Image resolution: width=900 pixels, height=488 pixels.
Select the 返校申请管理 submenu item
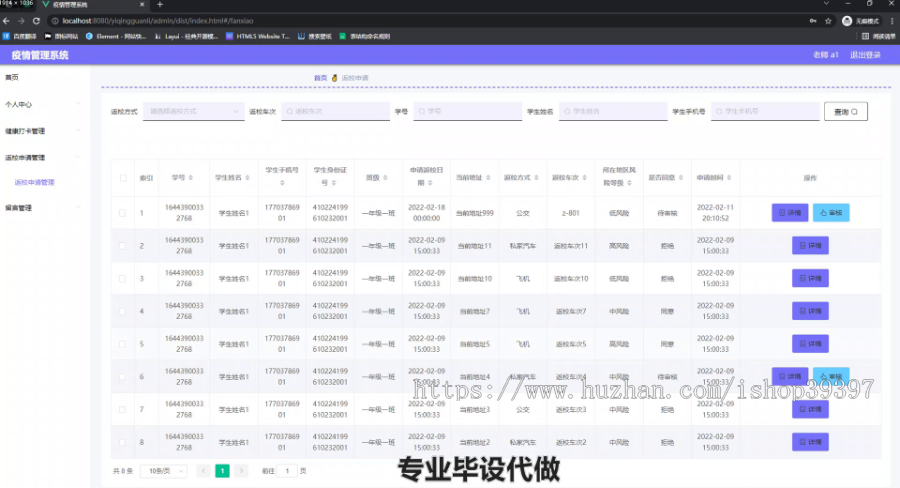coord(34,183)
